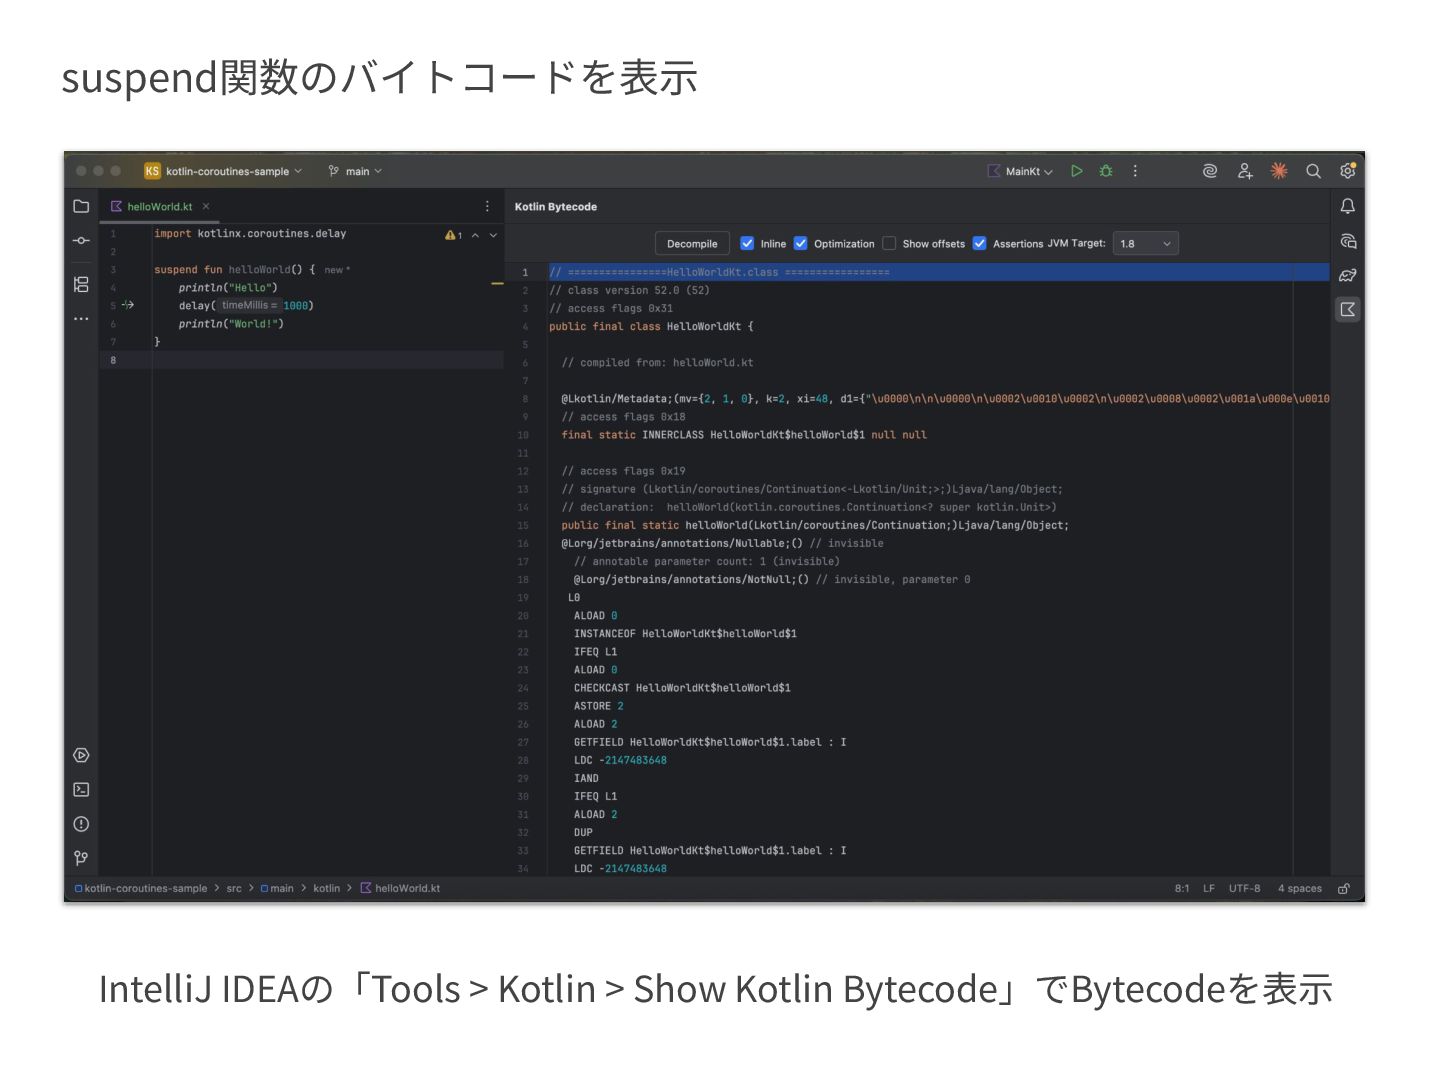
Task: Click the LF line separator indicator
Action: pos(1209,888)
